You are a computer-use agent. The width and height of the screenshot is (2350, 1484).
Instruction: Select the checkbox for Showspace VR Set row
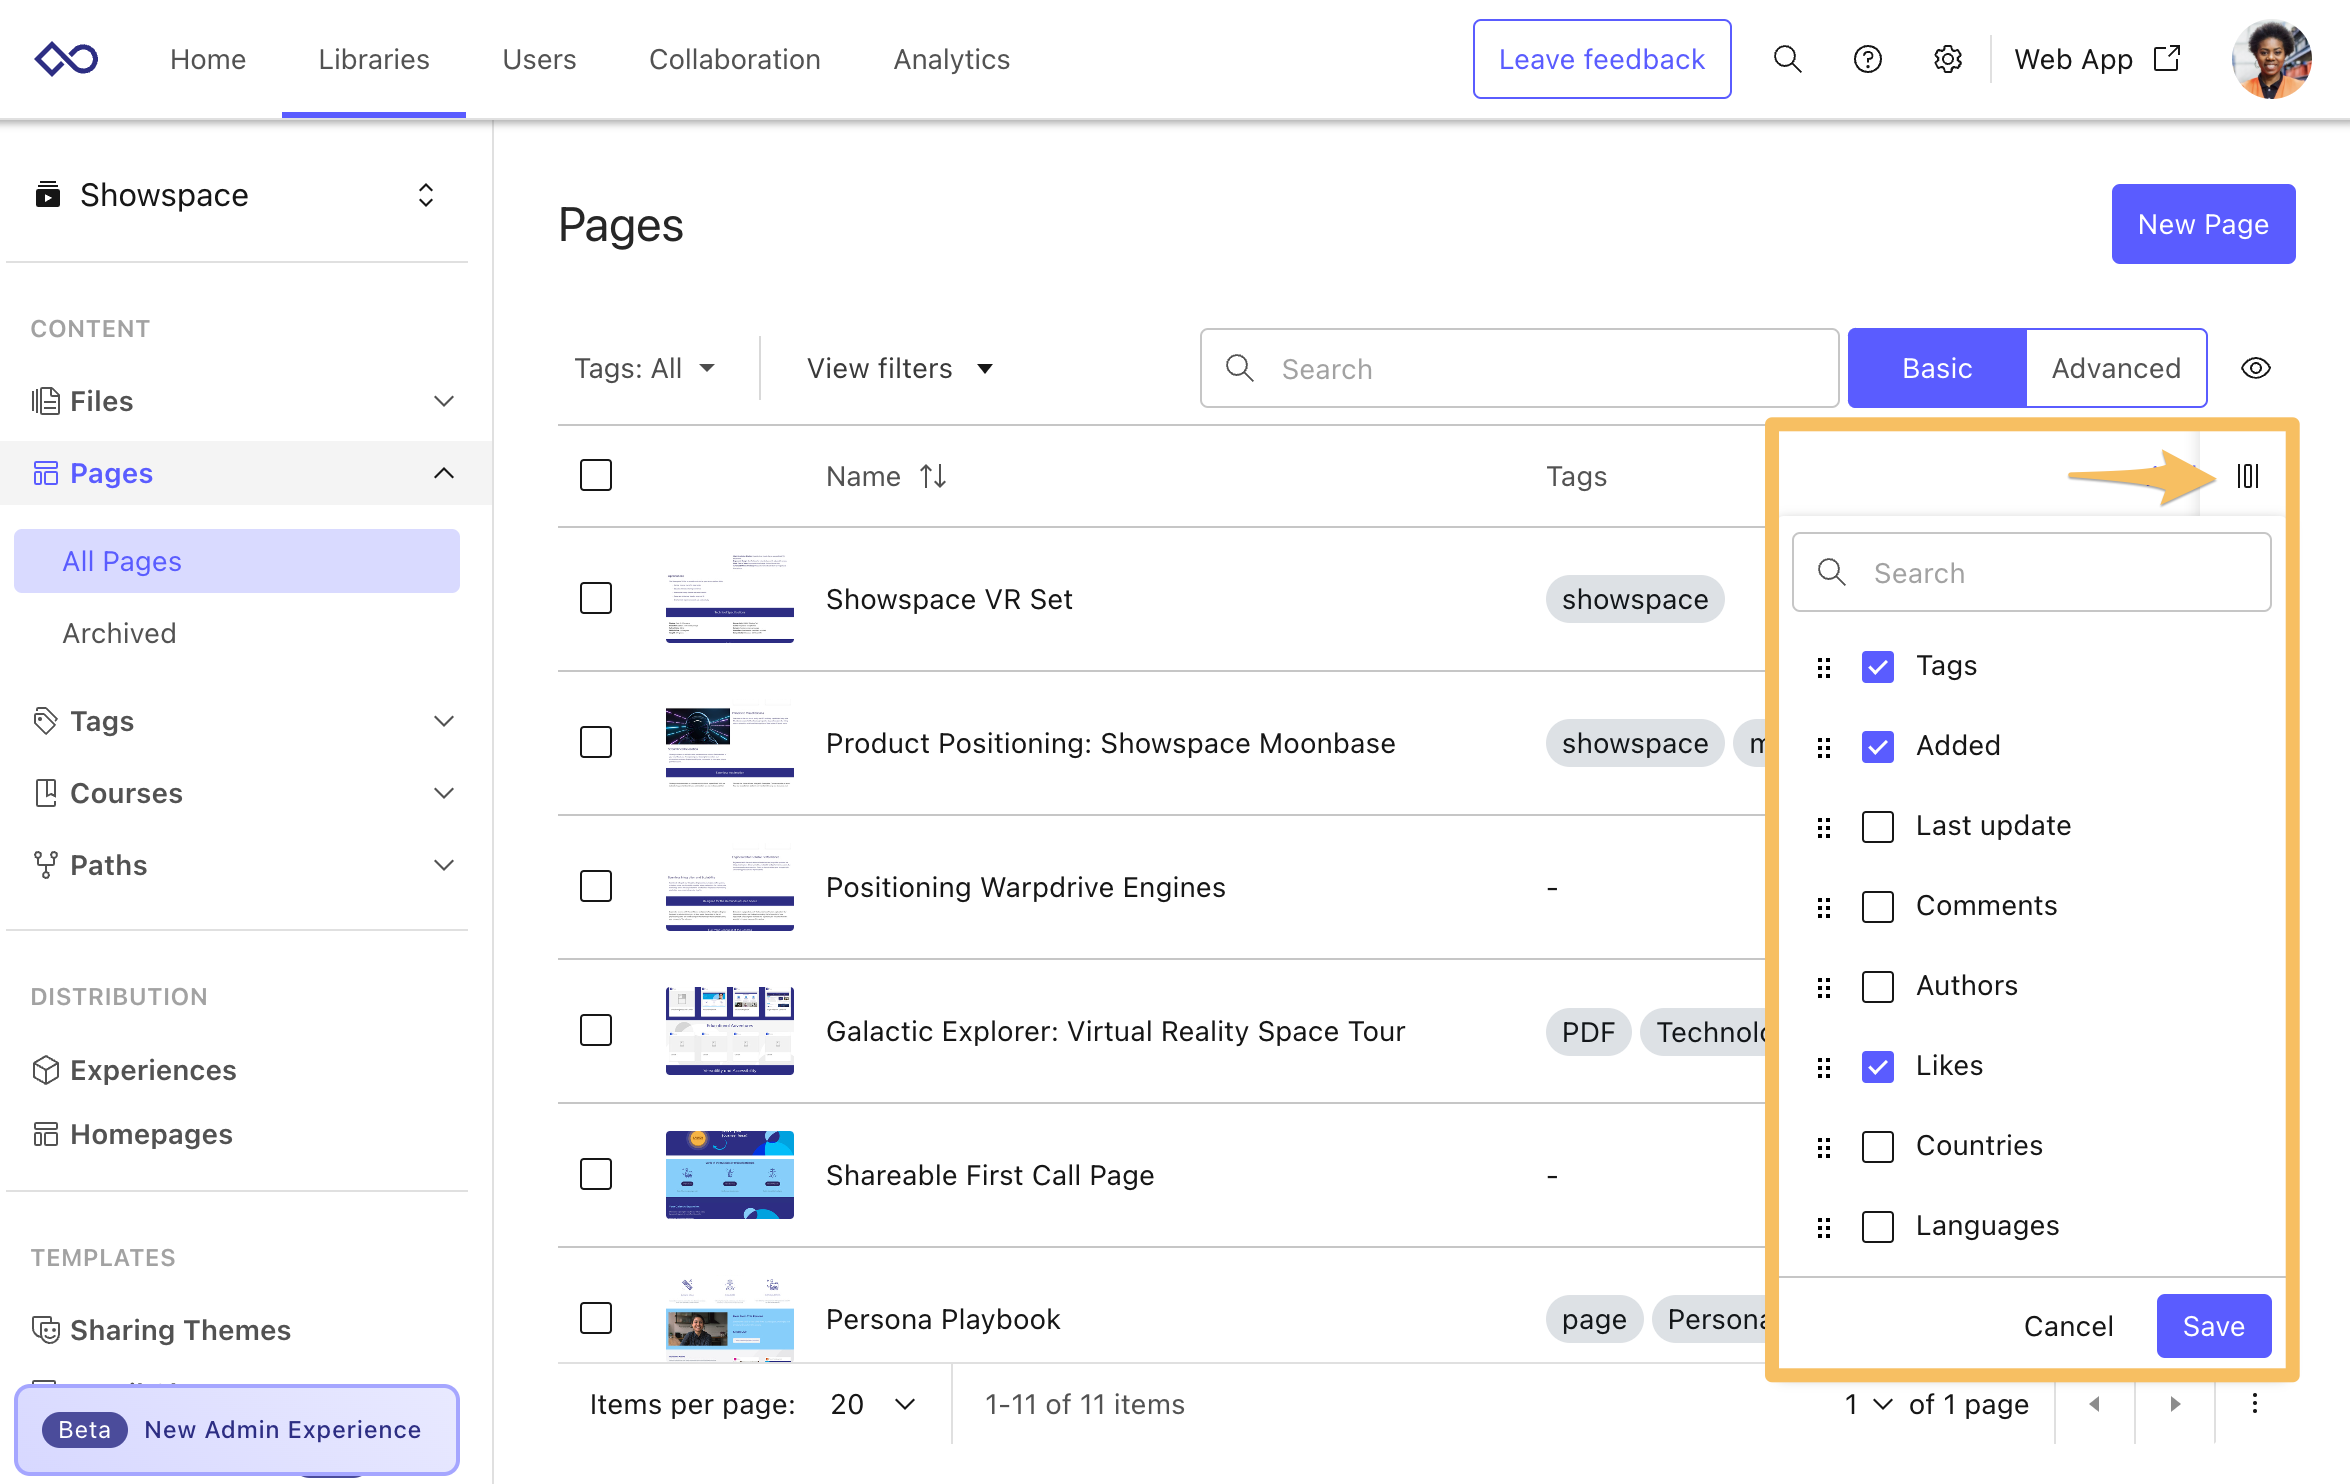pos(595,598)
